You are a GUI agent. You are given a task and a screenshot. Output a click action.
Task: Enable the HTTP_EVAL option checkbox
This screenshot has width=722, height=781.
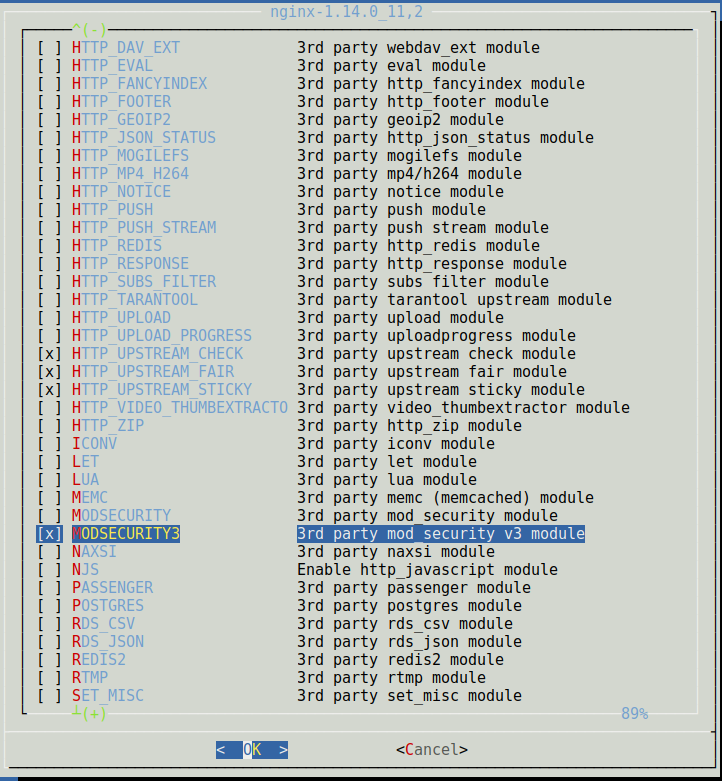[x=49, y=66]
